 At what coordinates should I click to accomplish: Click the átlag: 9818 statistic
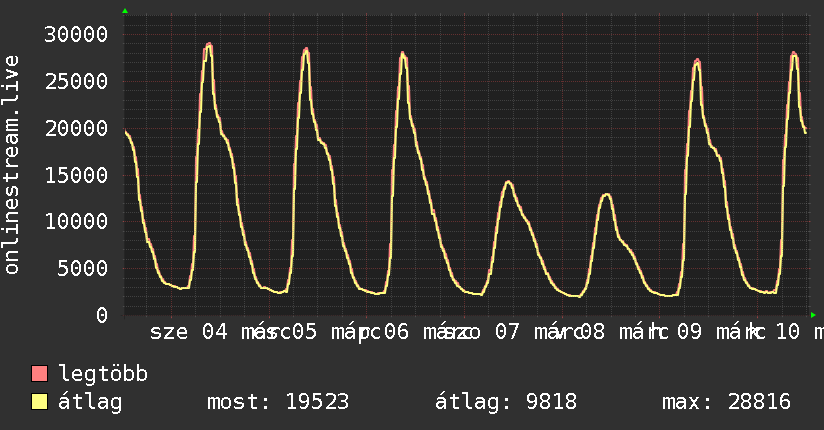coord(506,402)
